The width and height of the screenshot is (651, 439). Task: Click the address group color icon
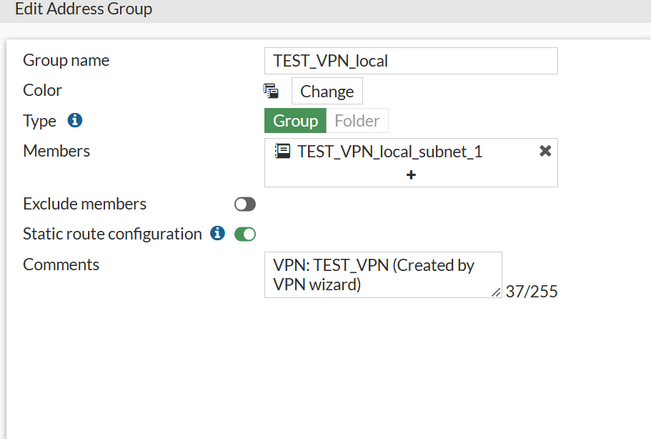click(270, 91)
